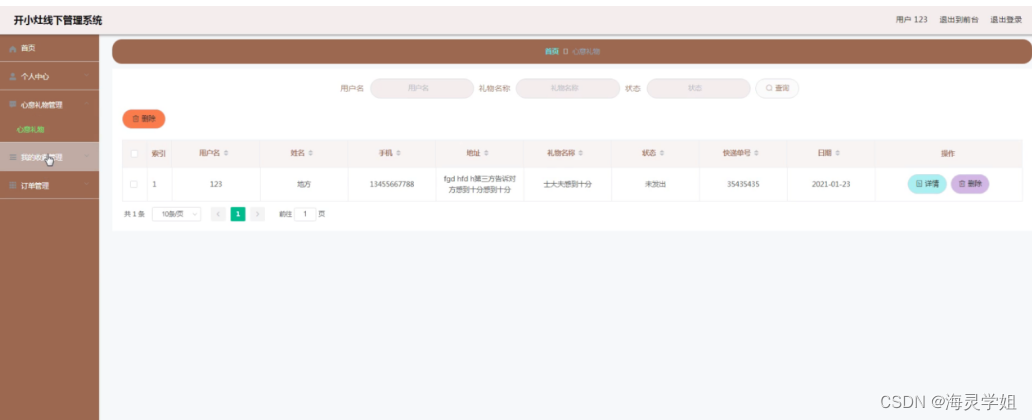1032x420 pixels.
Task: Click the 查询 search button
Action: [x=777, y=88]
